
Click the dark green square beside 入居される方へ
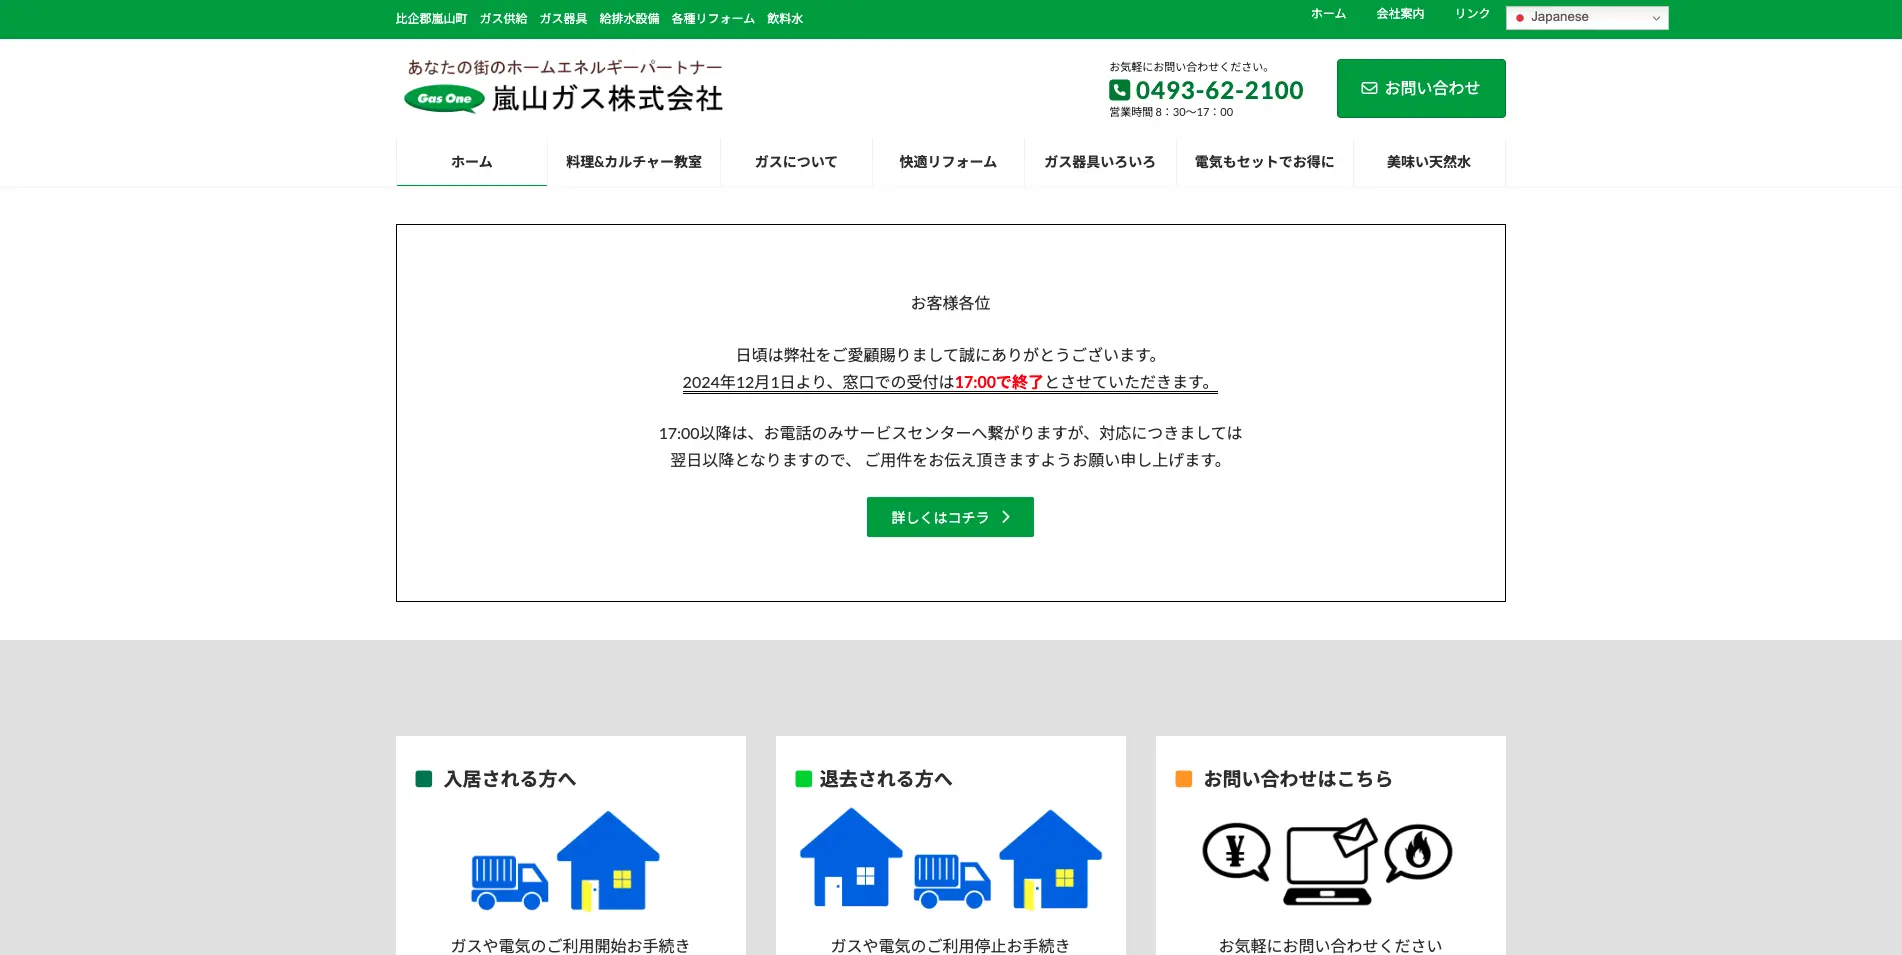point(424,779)
